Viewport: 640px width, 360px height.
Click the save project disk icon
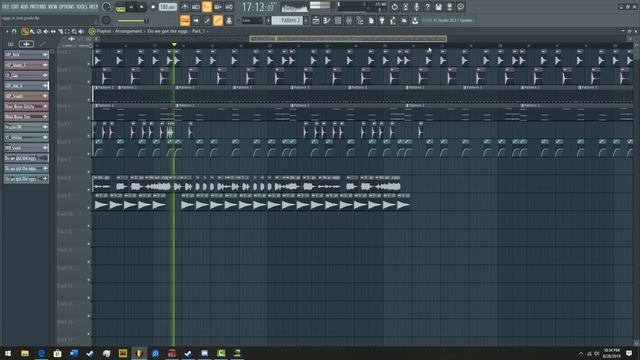pyautogui.click(x=438, y=7)
